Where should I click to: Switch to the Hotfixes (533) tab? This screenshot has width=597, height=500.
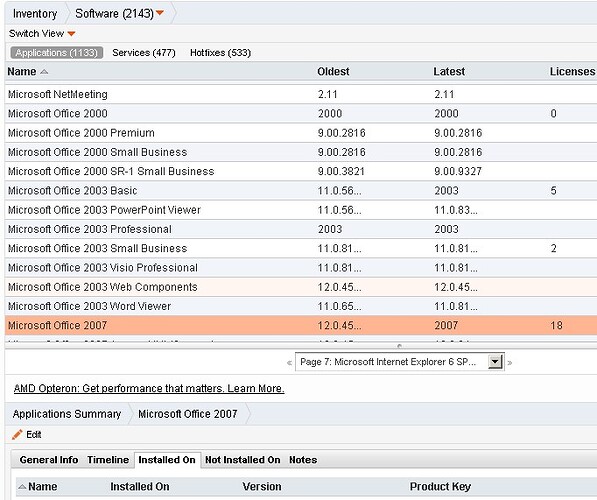(220, 53)
